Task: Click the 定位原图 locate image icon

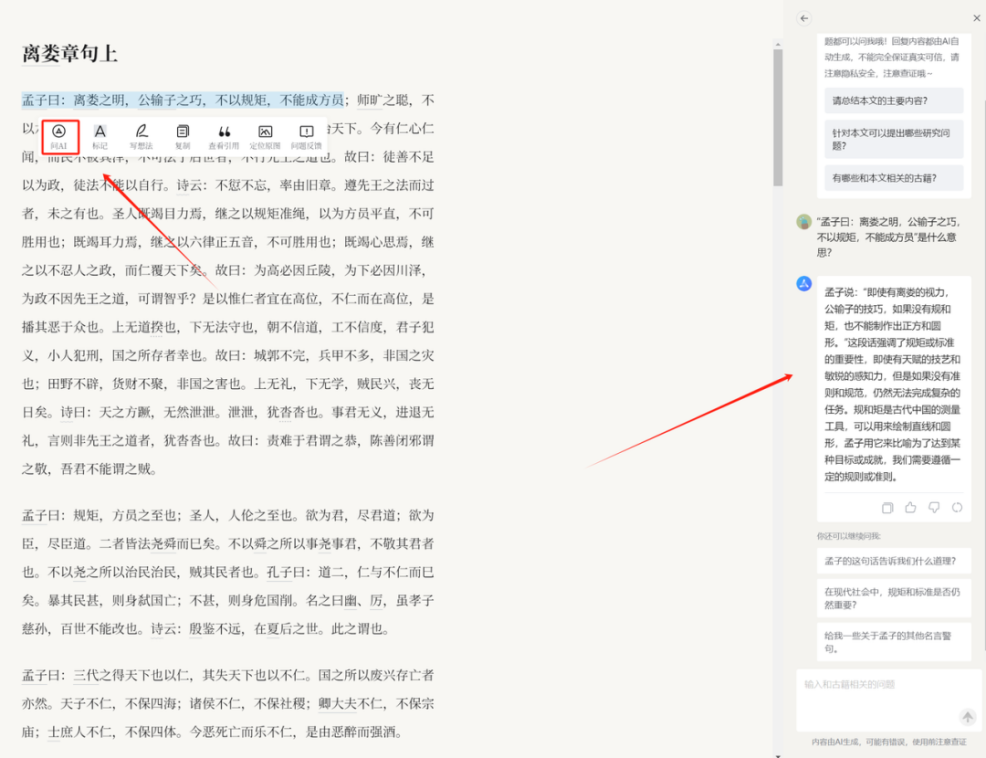Action: coord(265,135)
